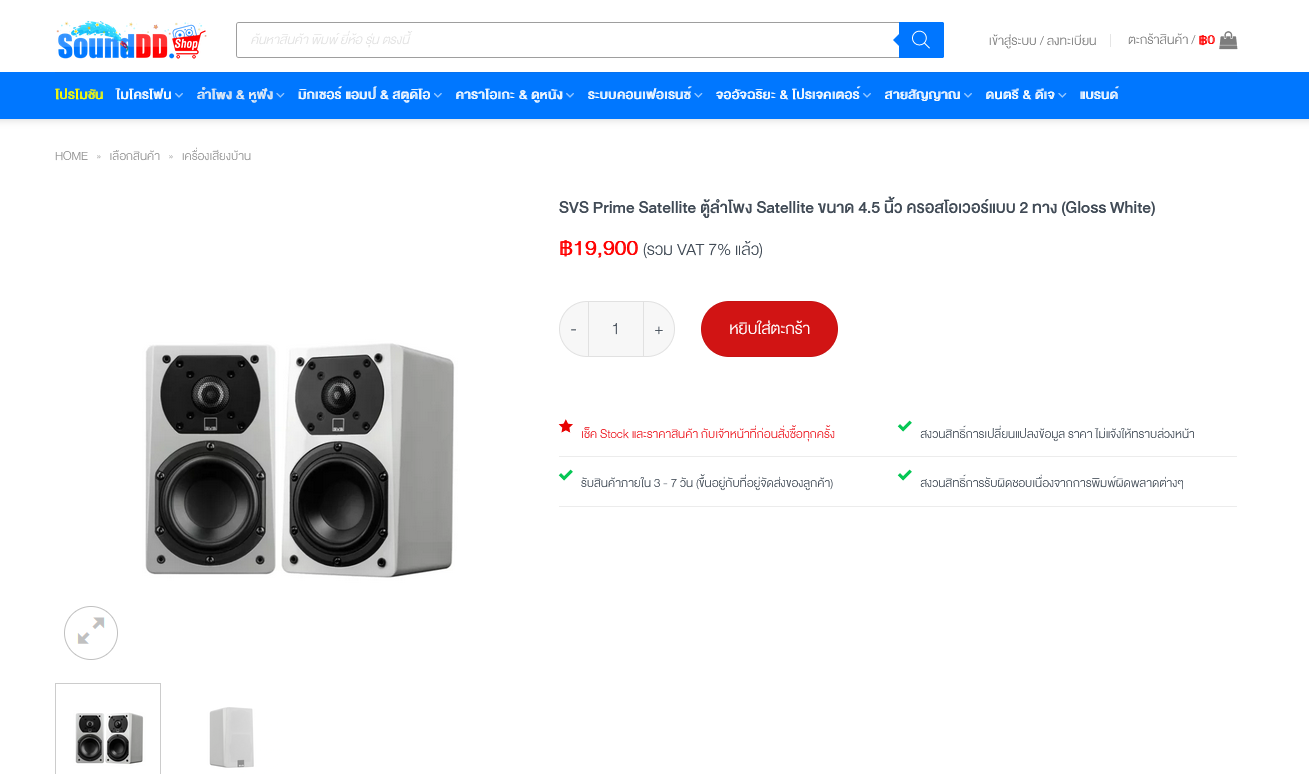Select the โปรโมชัน menu item
This screenshot has height=774, width=1309.
(79, 95)
